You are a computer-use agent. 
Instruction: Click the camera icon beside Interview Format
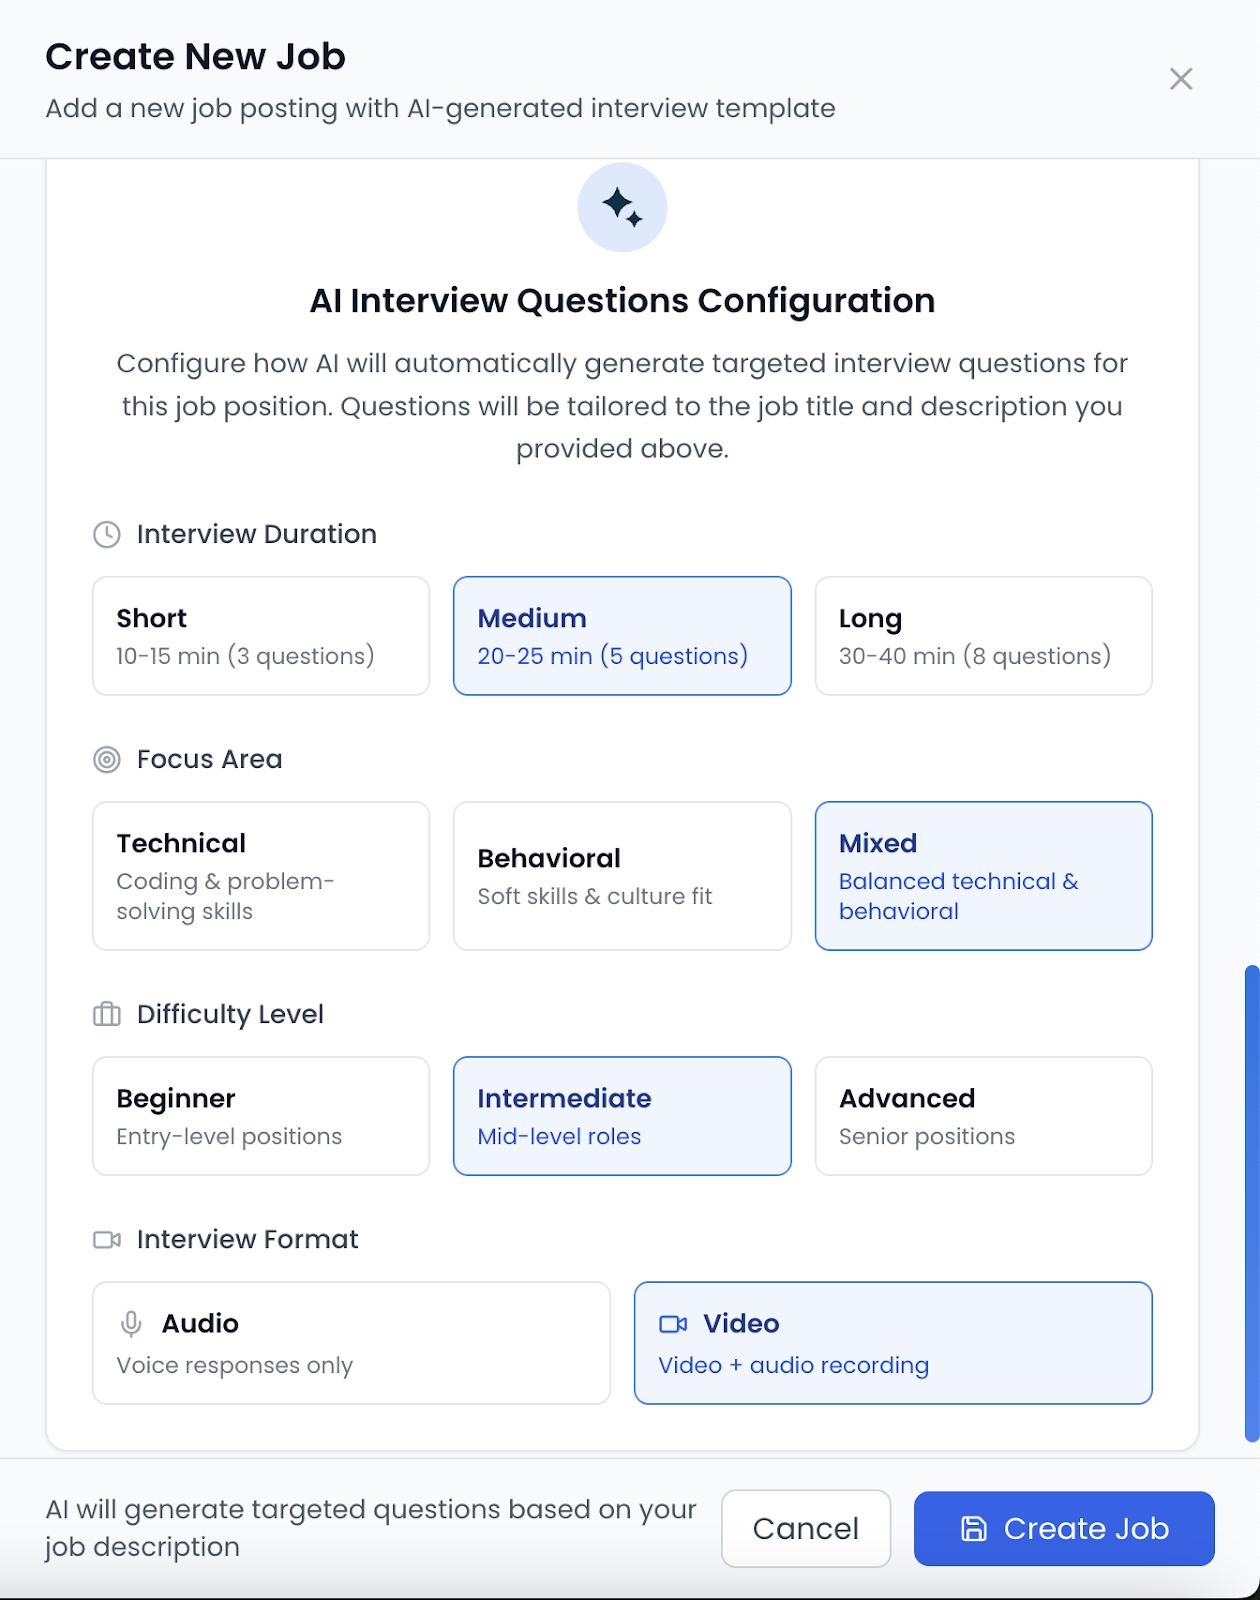pos(106,1239)
